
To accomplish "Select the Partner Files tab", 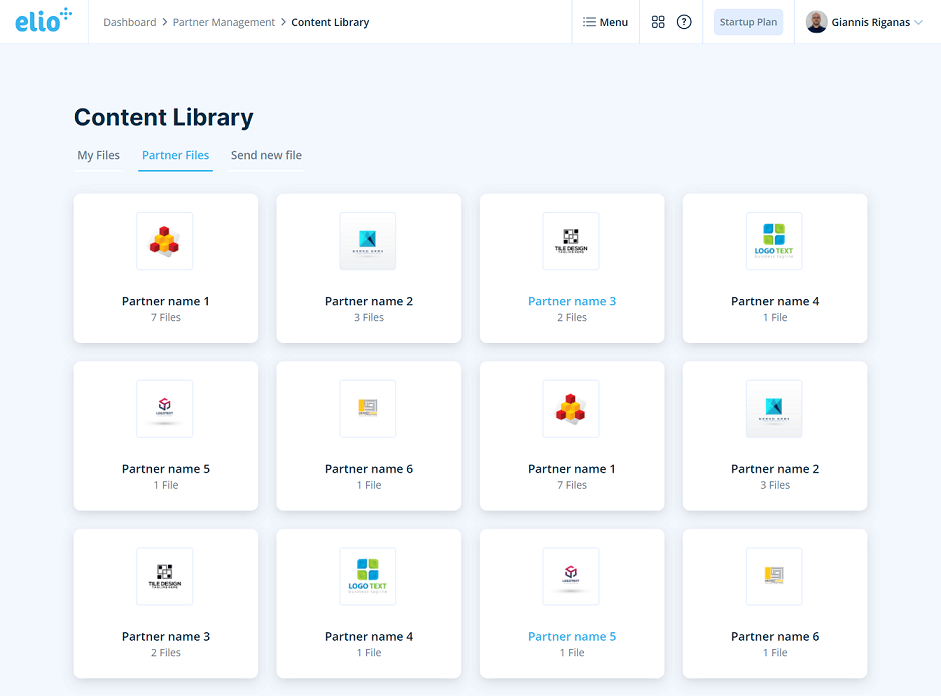I will [x=175, y=156].
